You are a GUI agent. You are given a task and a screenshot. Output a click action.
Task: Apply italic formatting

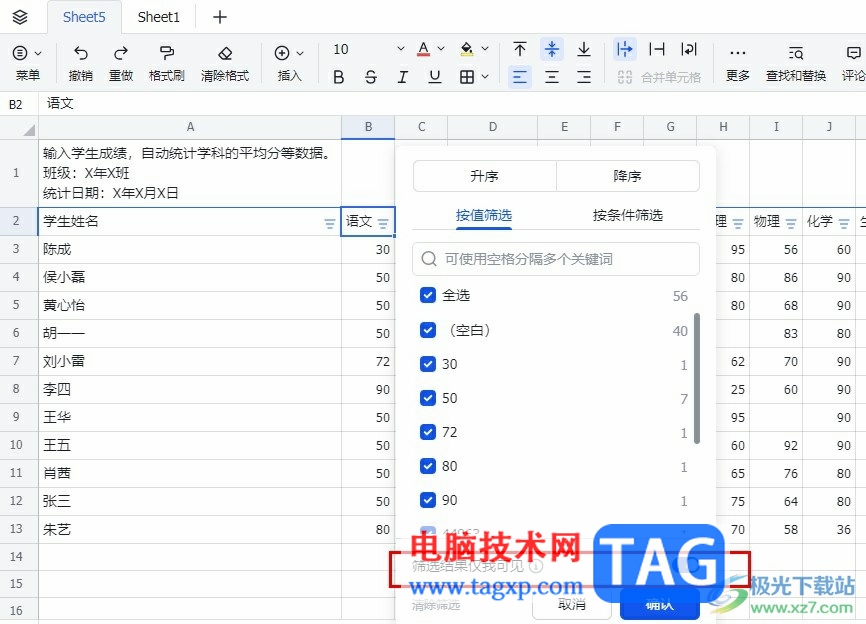(x=403, y=77)
